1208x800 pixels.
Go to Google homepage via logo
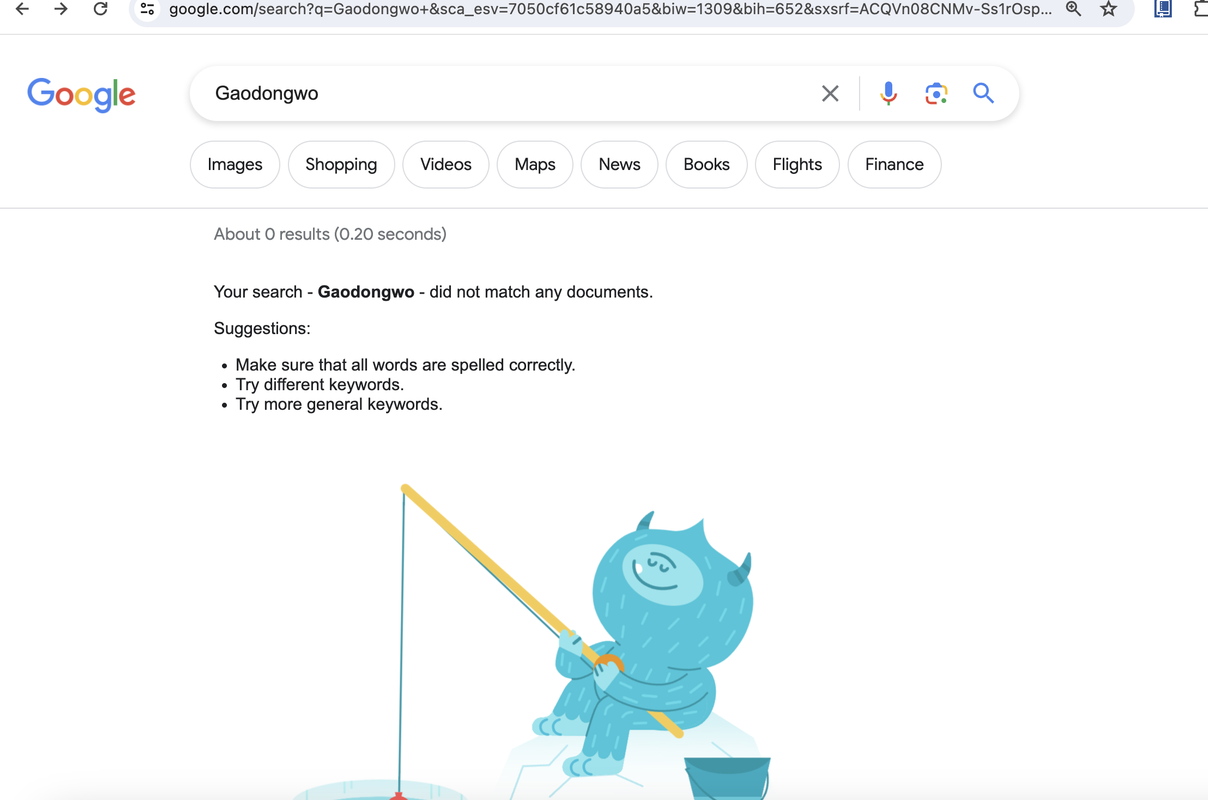tap(81, 95)
